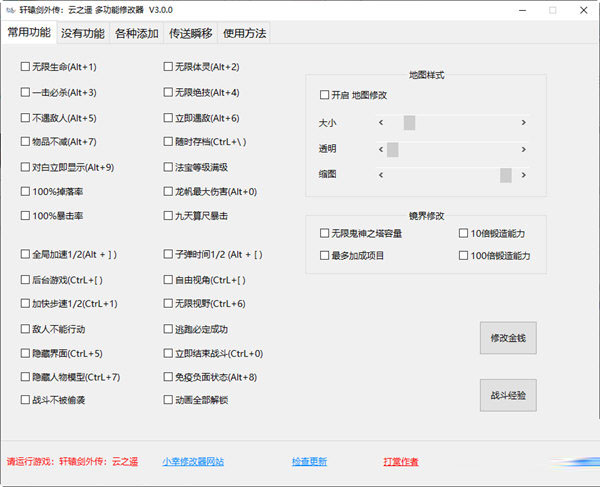Open the 打赏作者 link
The height and width of the screenshot is (487, 600).
pos(400,462)
